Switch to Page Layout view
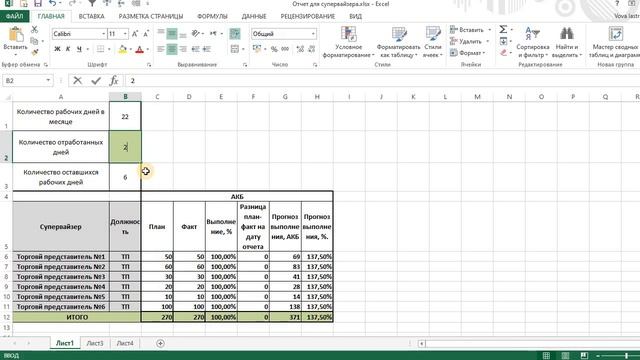This screenshot has height=360, width=640. (565, 356)
